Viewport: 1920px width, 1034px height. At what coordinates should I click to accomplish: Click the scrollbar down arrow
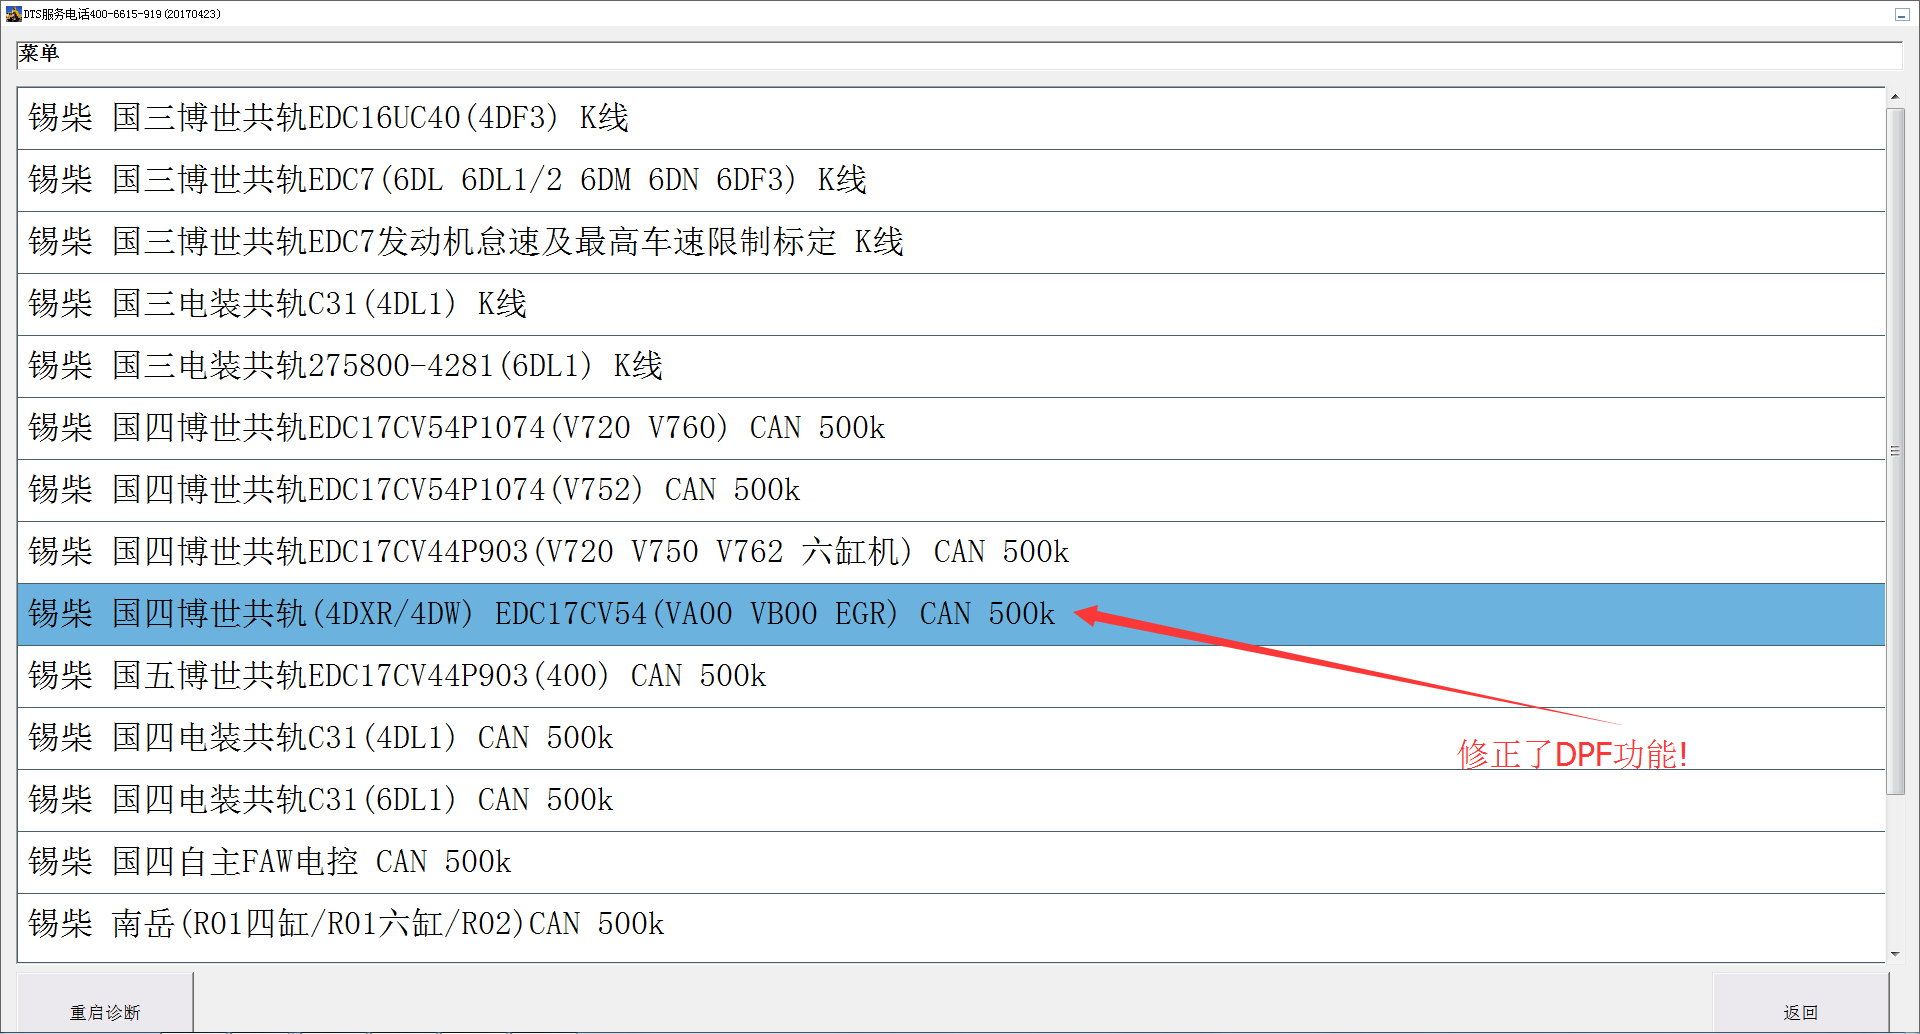[x=1895, y=954]
